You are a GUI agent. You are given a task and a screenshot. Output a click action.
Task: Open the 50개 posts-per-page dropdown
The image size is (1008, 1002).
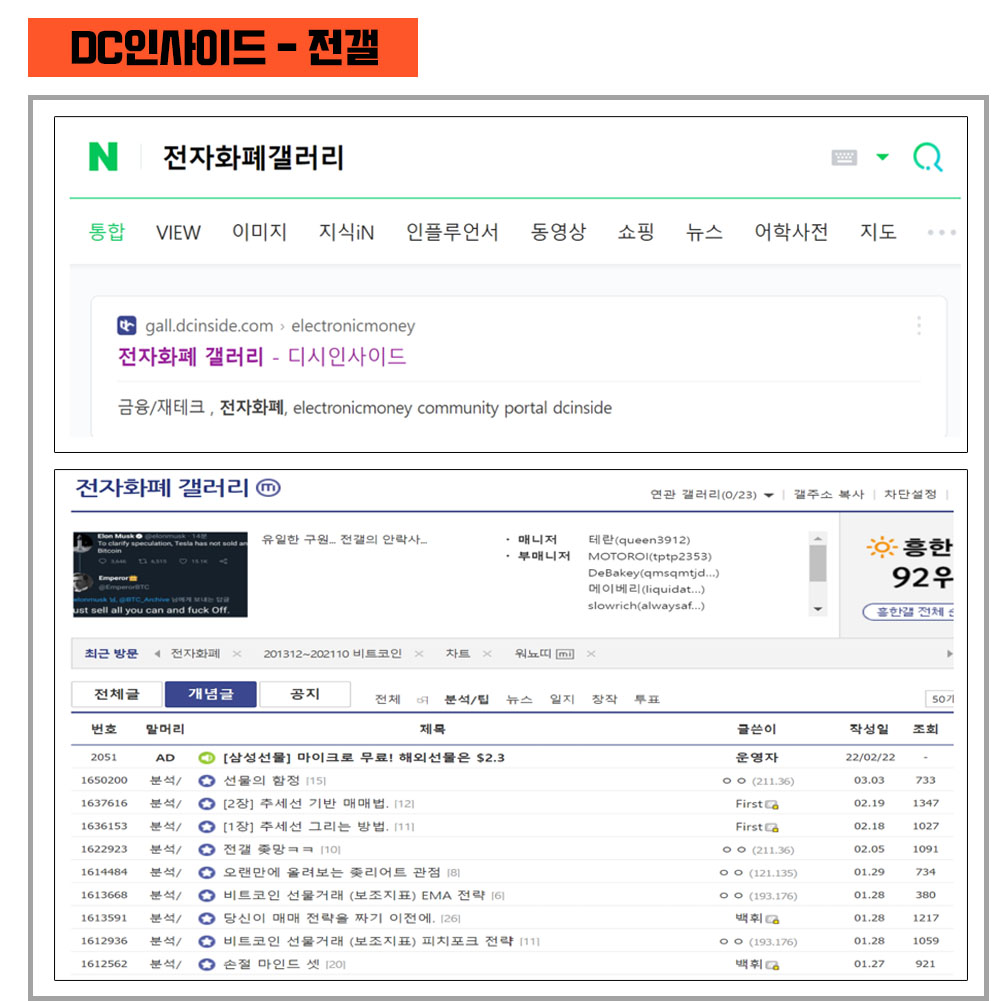[940, 699]
